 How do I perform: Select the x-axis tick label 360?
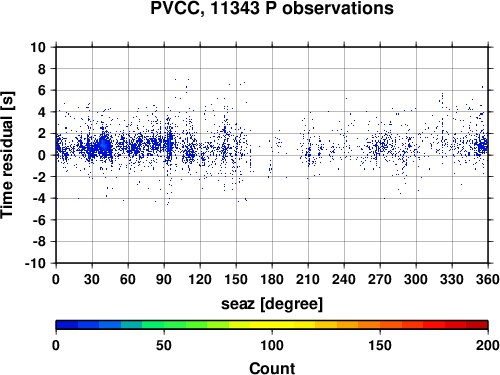tap(487, 279)
